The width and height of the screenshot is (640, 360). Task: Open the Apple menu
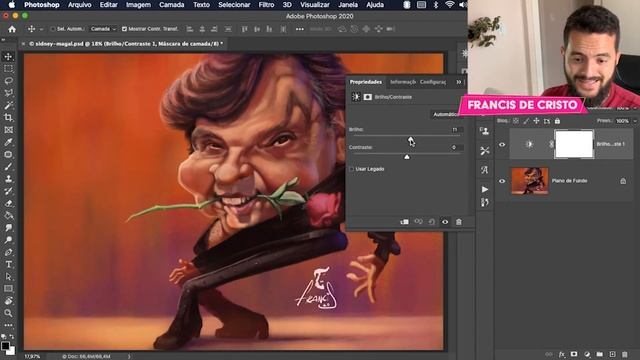[x=11, y=5]
